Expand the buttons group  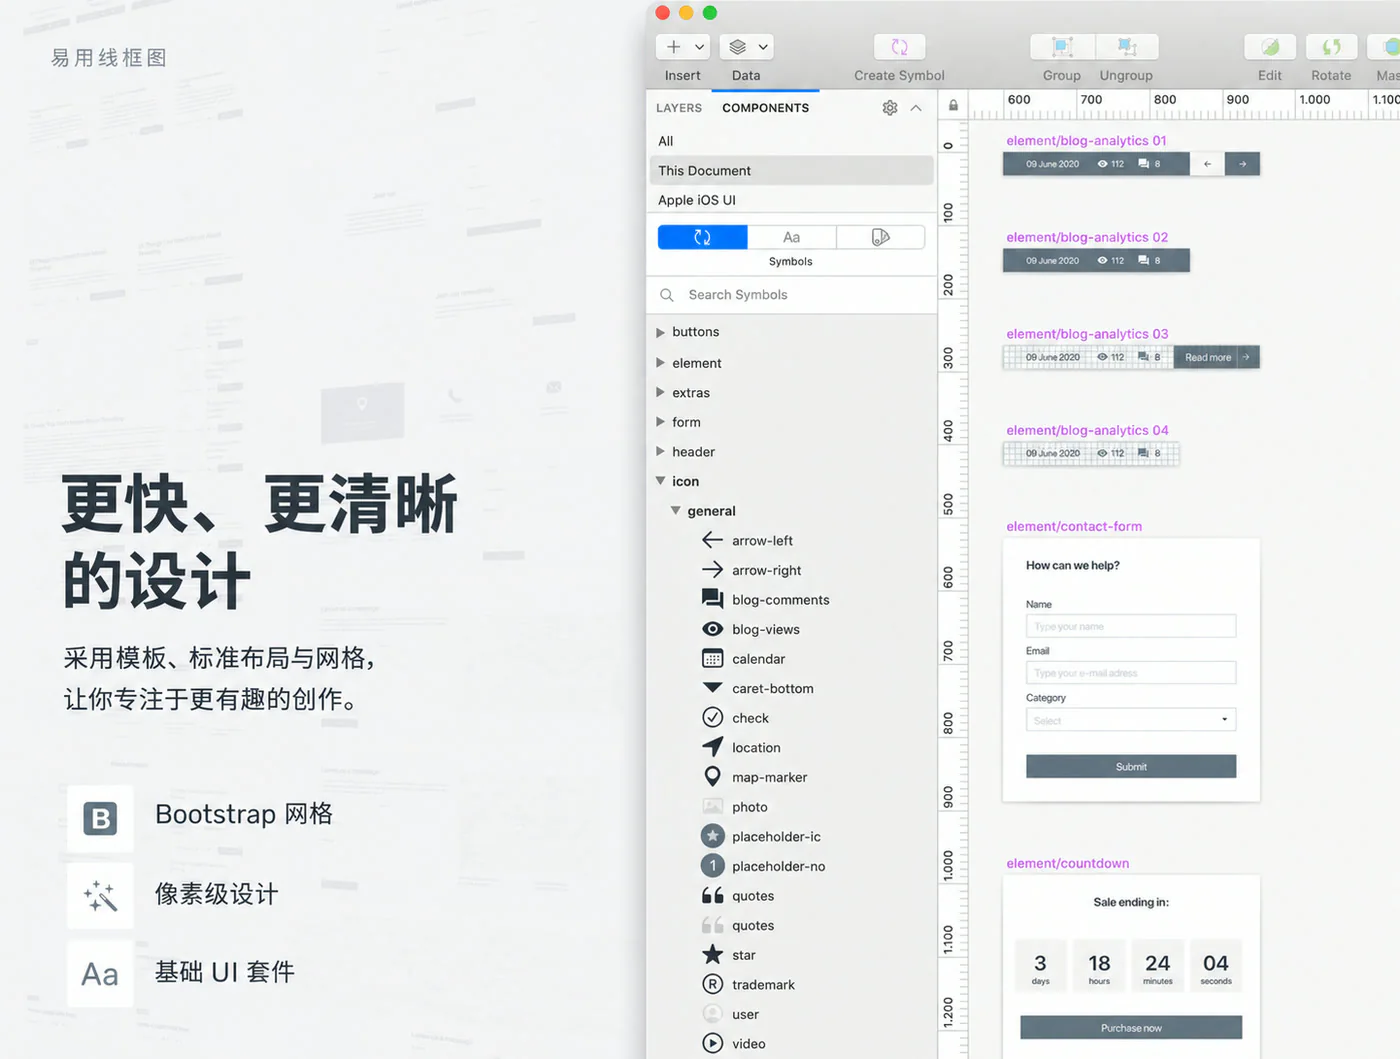(x=660, y=332)
